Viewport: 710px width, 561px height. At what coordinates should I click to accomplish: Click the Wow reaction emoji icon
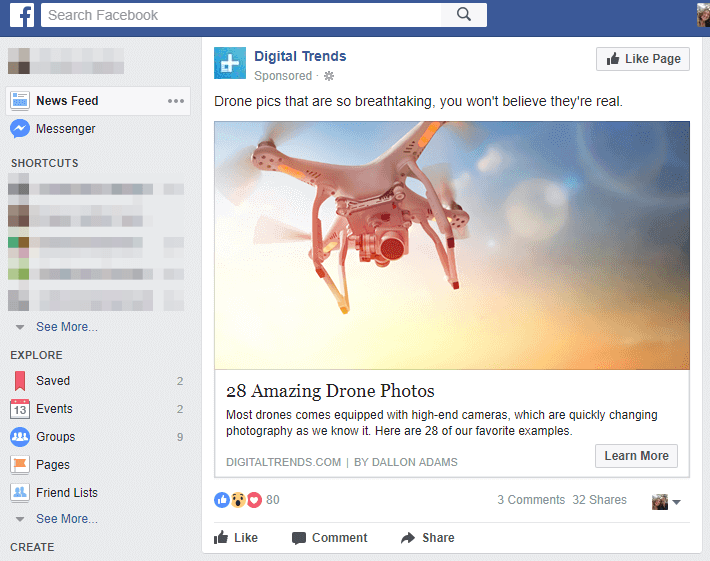(238, 500)
